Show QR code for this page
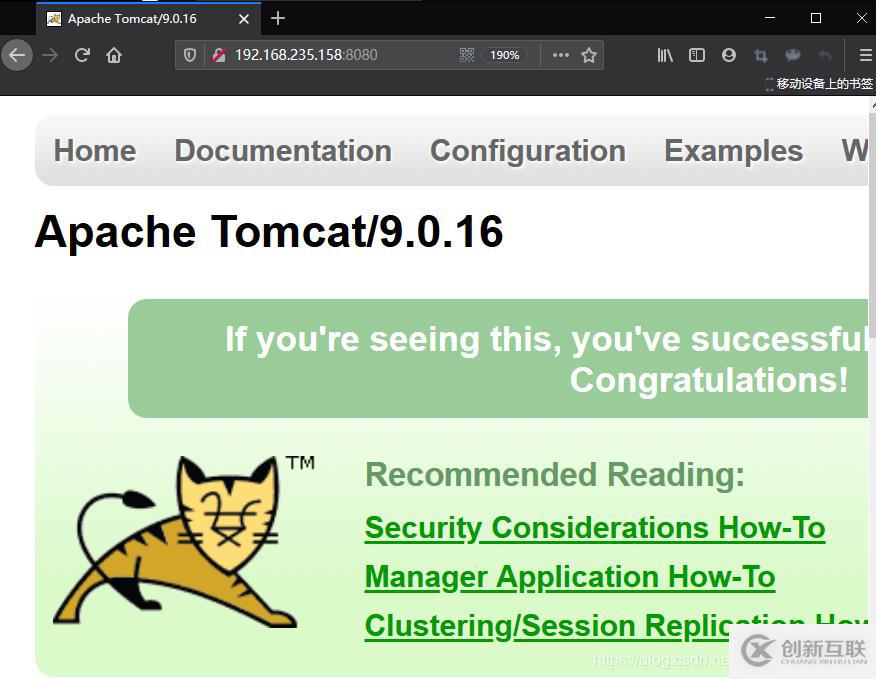The height and width of the screenshot is (679, 876). (x=466, y=55)
